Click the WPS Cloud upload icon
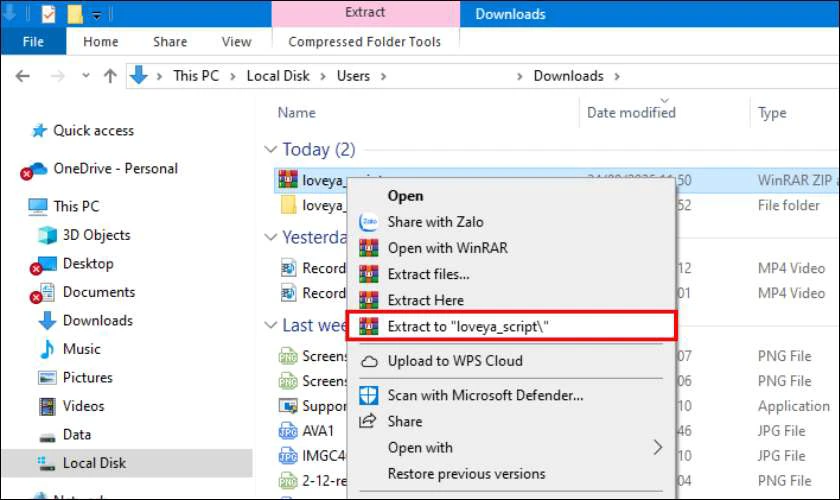 coord(369,361)
